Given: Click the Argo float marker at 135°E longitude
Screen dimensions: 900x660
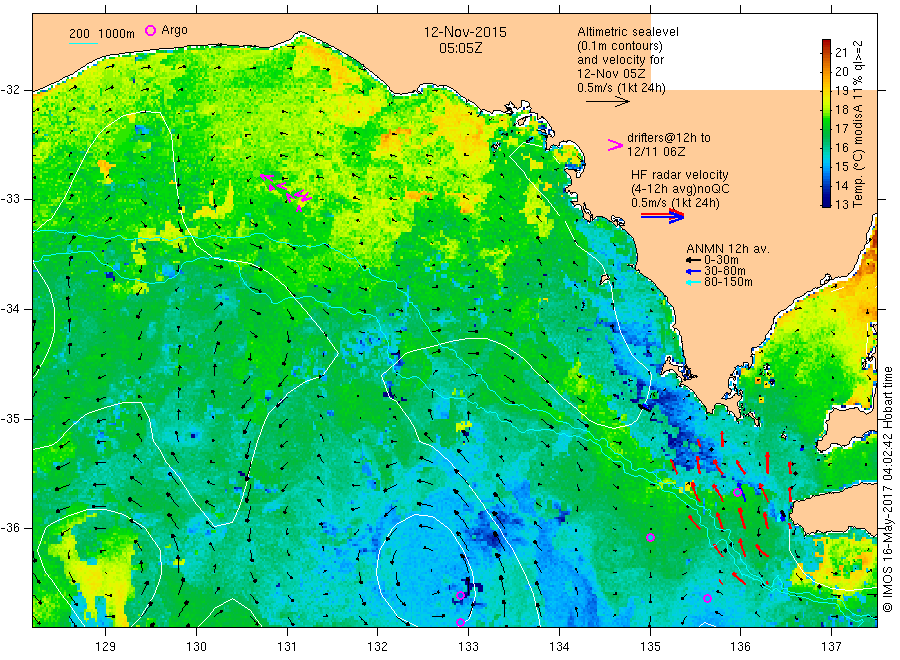Looking at the screenshot, I should pos(650,538).
